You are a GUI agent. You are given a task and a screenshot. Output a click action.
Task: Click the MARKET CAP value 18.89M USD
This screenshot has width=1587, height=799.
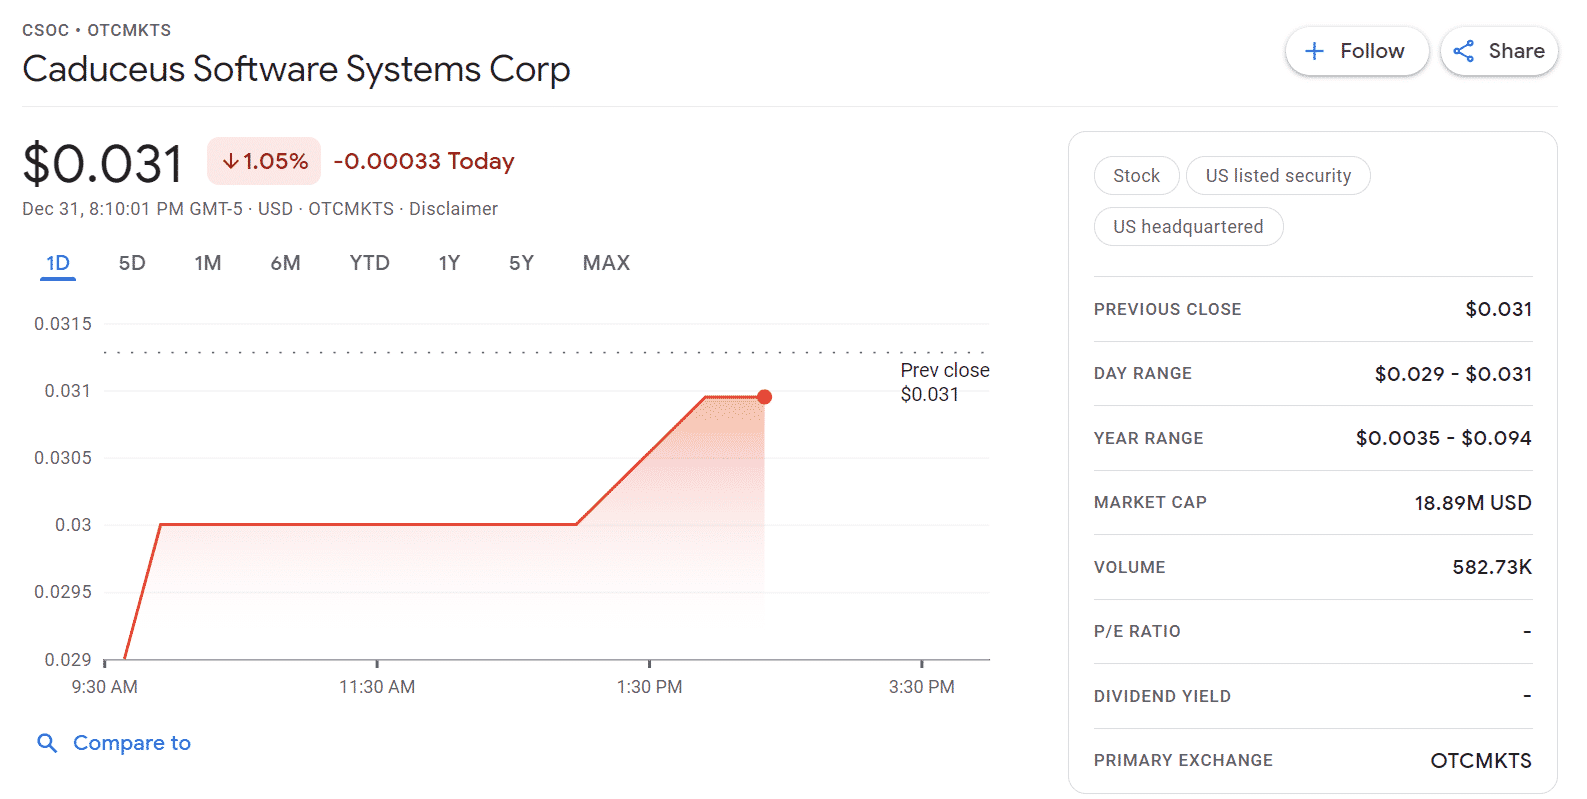point(1472,503)
